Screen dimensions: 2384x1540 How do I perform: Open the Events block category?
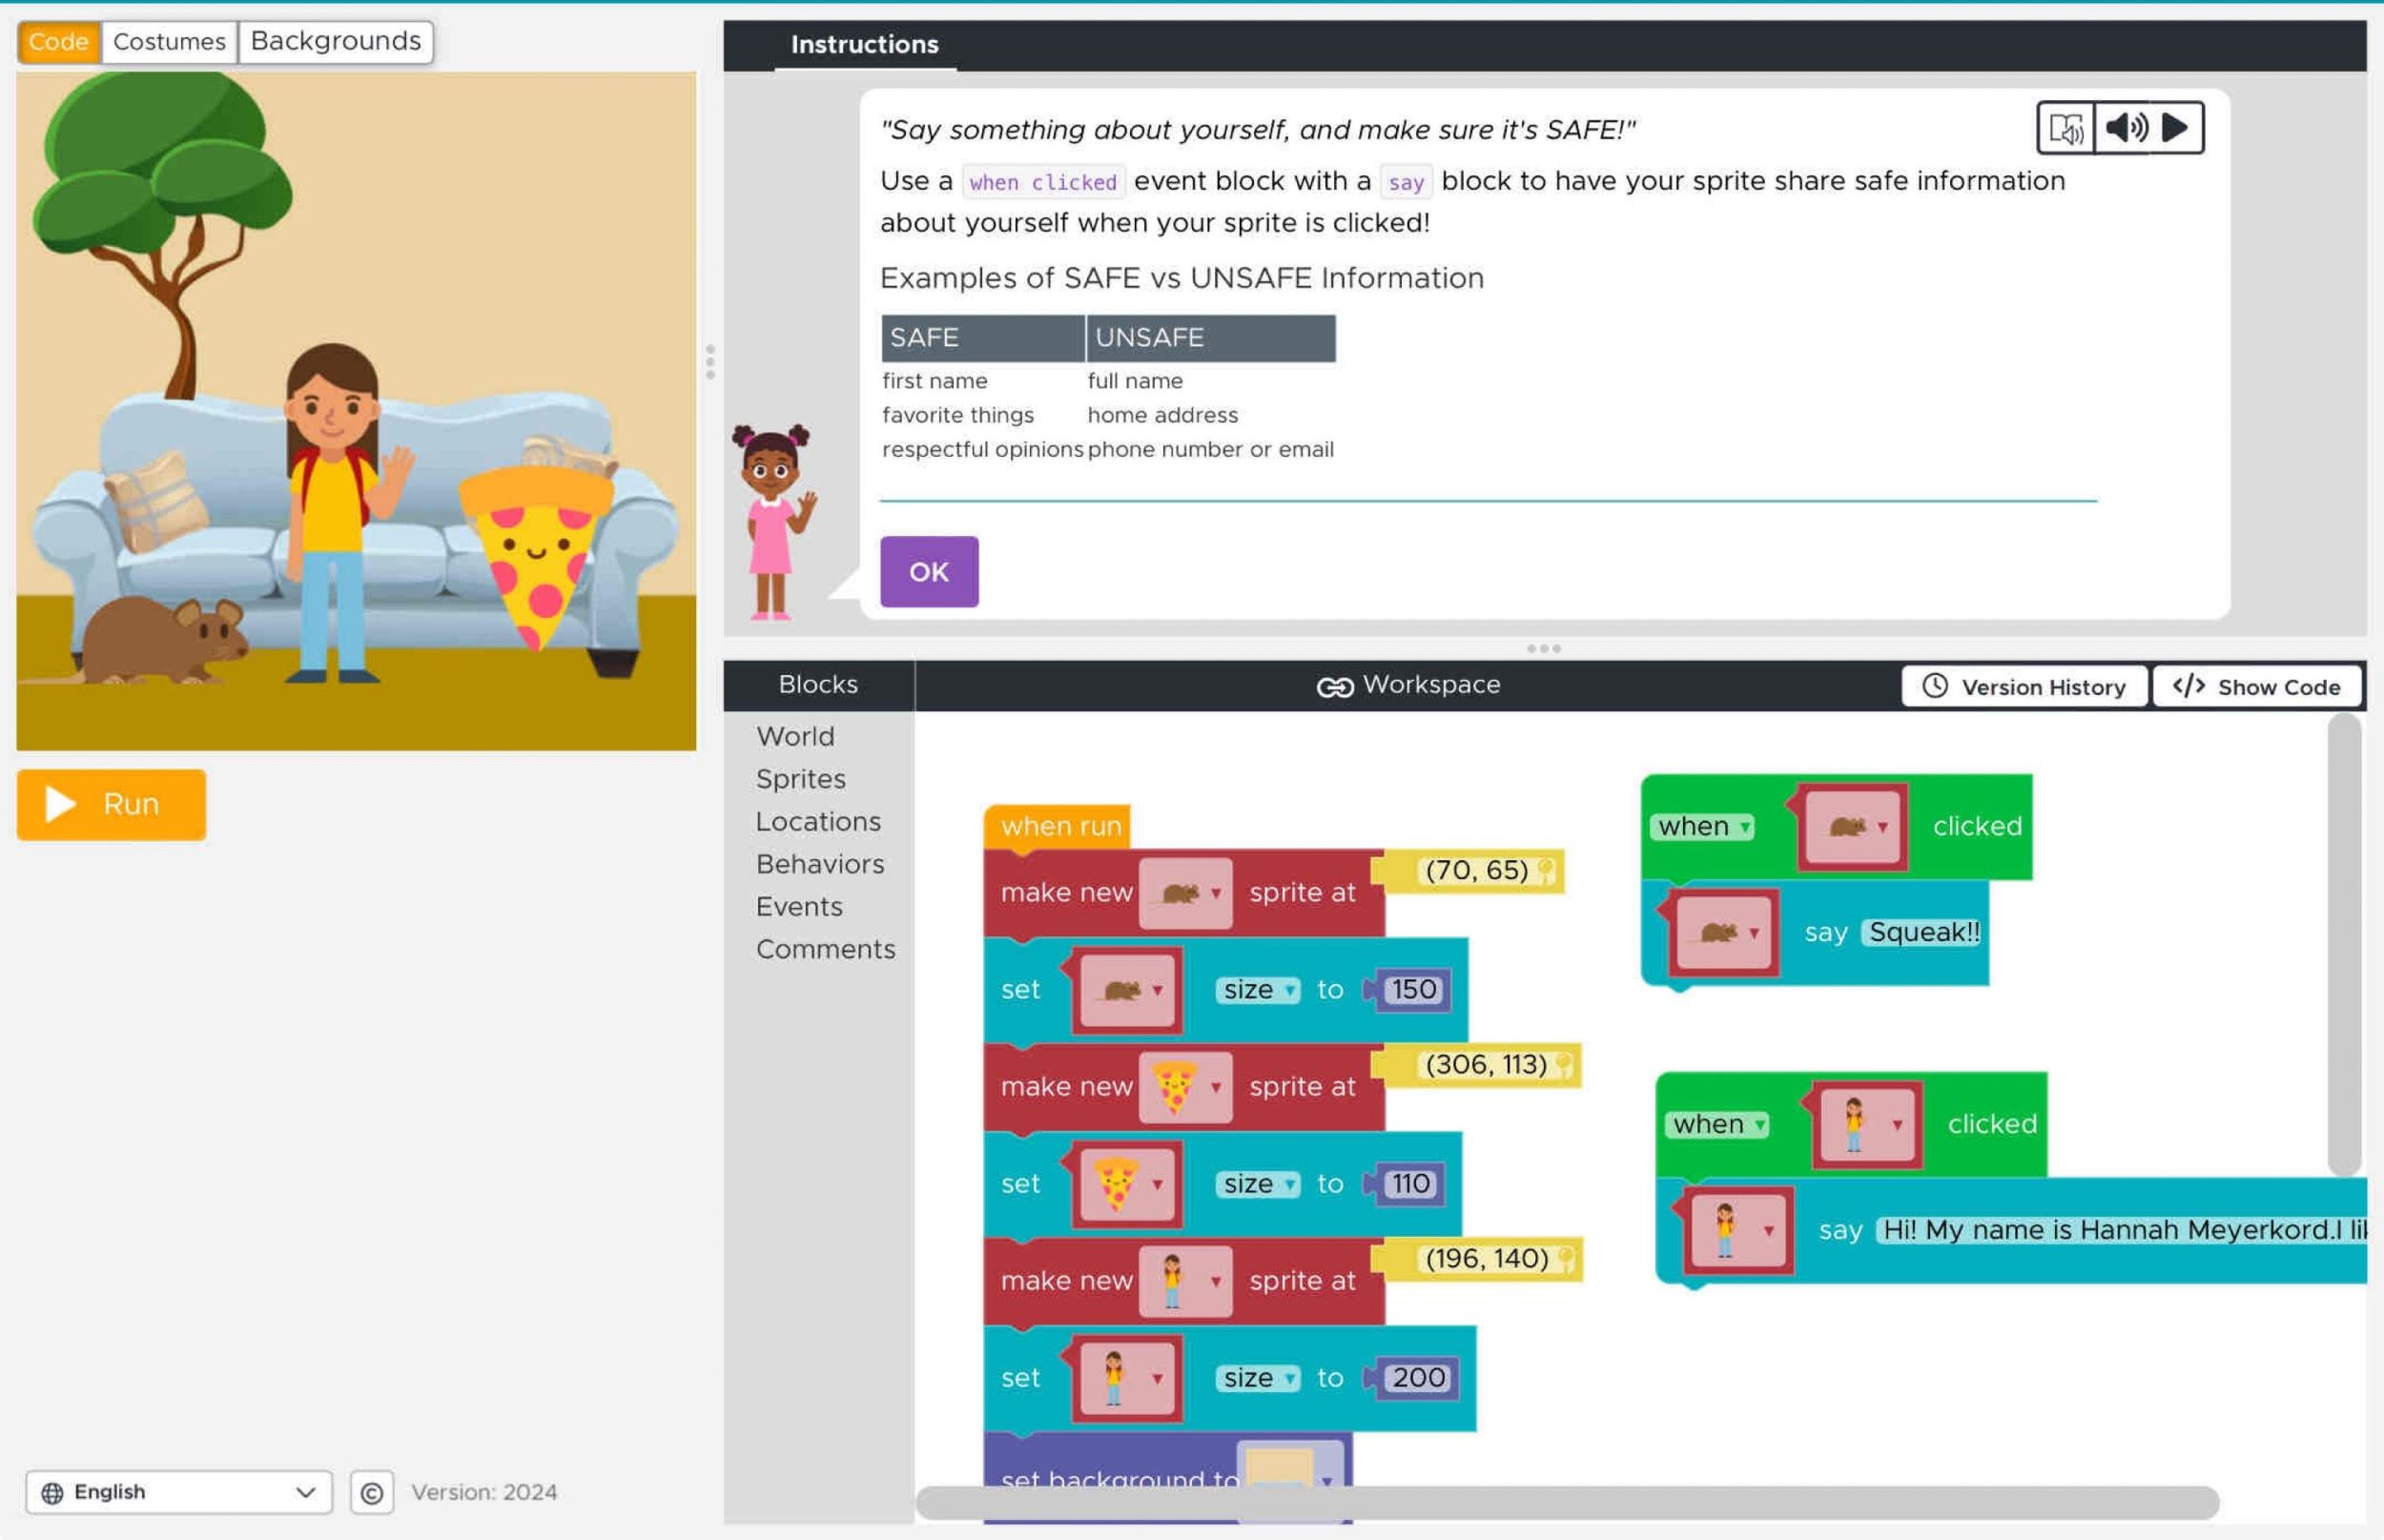click(x=799, y=906)
